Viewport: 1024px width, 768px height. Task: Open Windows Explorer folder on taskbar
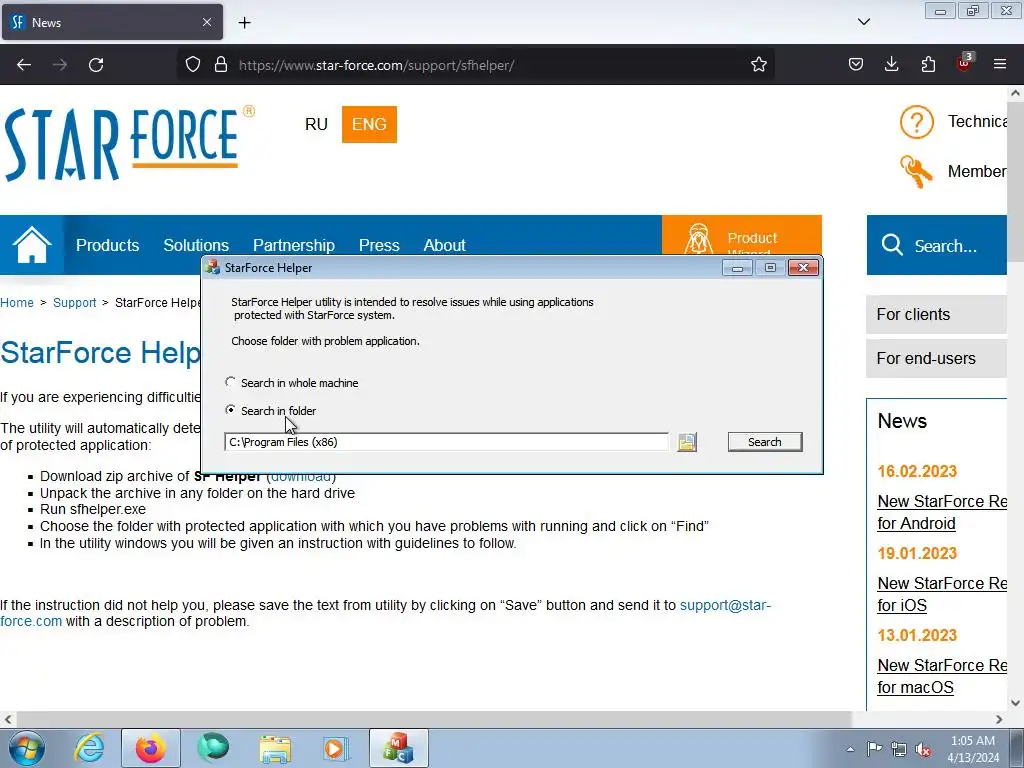pos(275,748)
